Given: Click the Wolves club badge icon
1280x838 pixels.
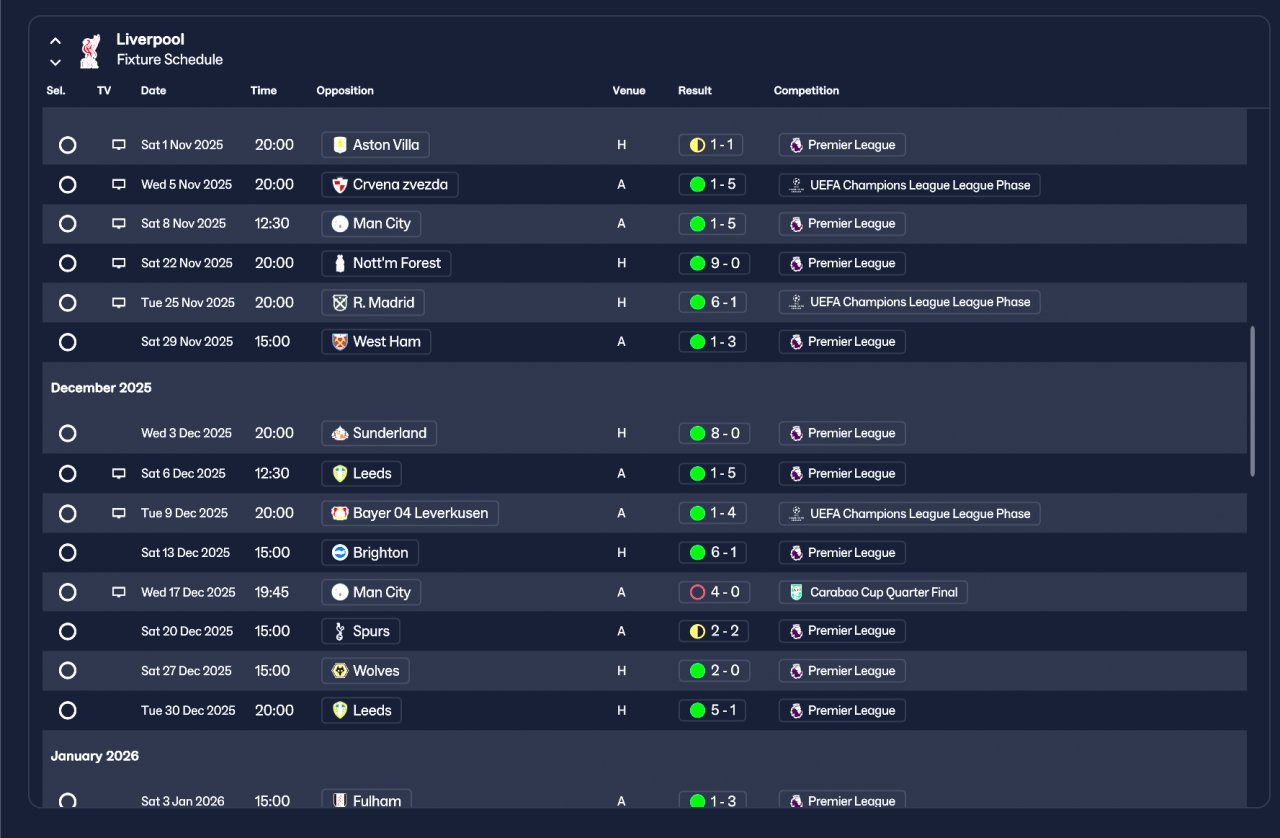Looking at the screenshot, I should (x=340, y=671).
